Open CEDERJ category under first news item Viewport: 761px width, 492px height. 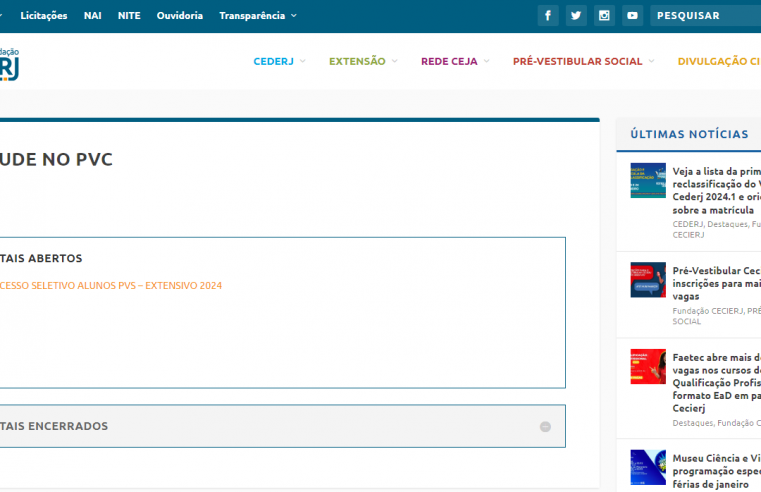click(x=688, y=224)
